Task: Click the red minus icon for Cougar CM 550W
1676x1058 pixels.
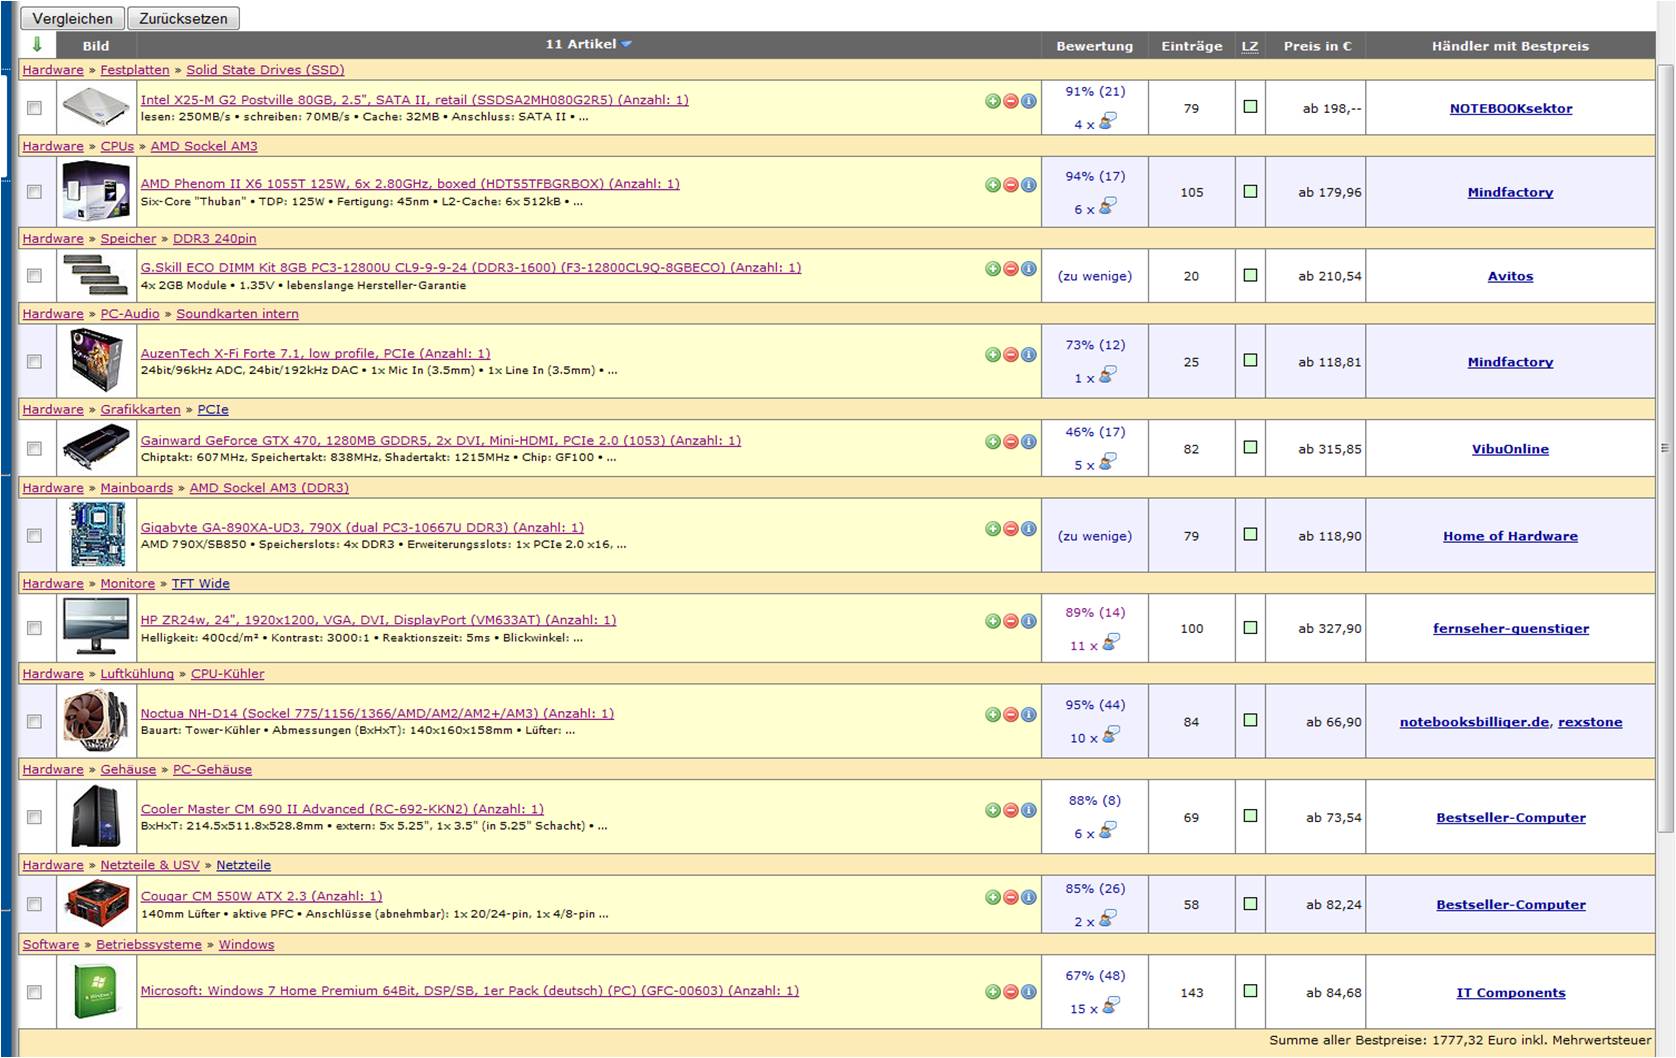Action: pos(1010,898)
